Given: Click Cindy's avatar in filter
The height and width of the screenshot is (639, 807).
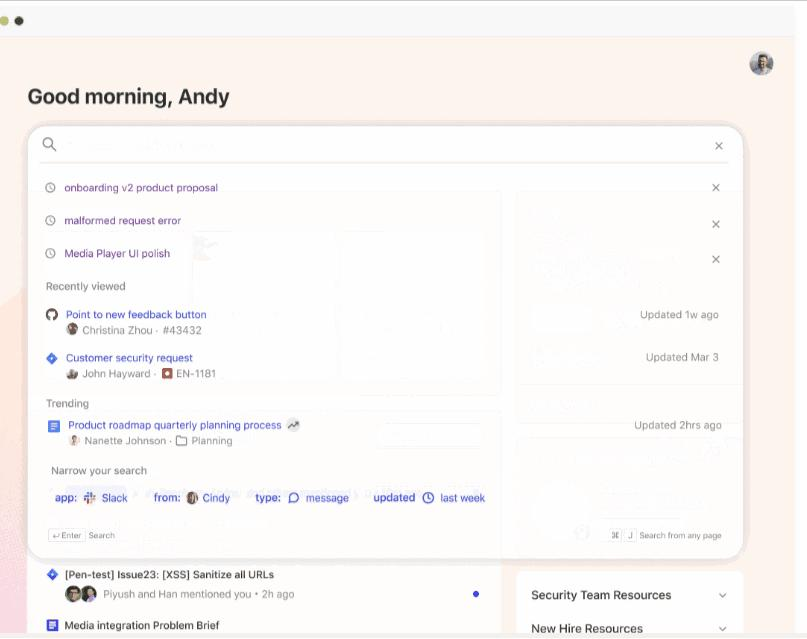Looking at the screenshot, I should 192,498.
